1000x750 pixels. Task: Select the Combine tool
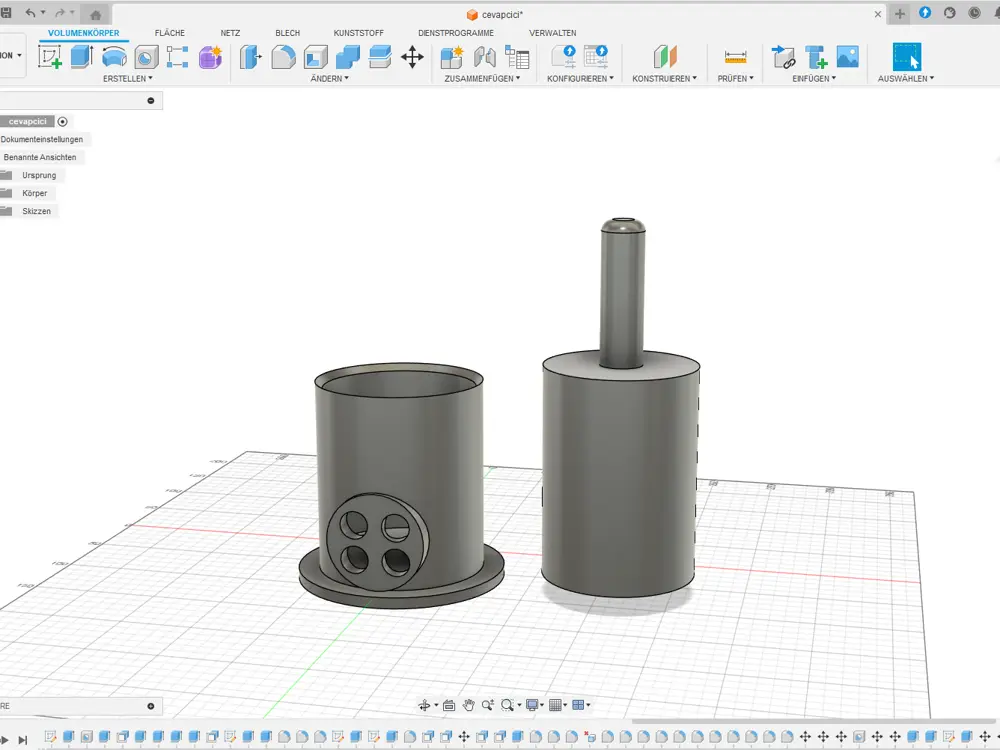pyautogui.click(x=348, y=57)
